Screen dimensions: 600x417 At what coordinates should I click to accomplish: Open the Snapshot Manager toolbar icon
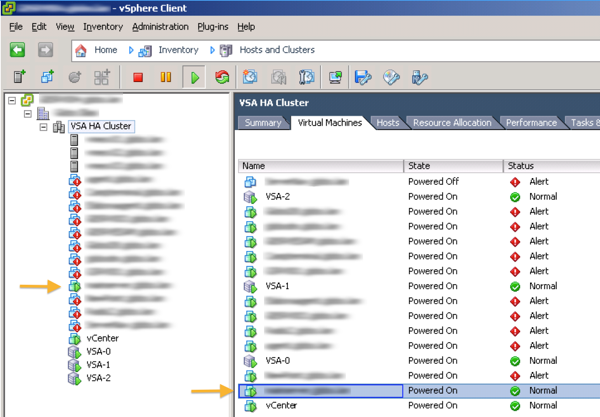click(307, 77)
